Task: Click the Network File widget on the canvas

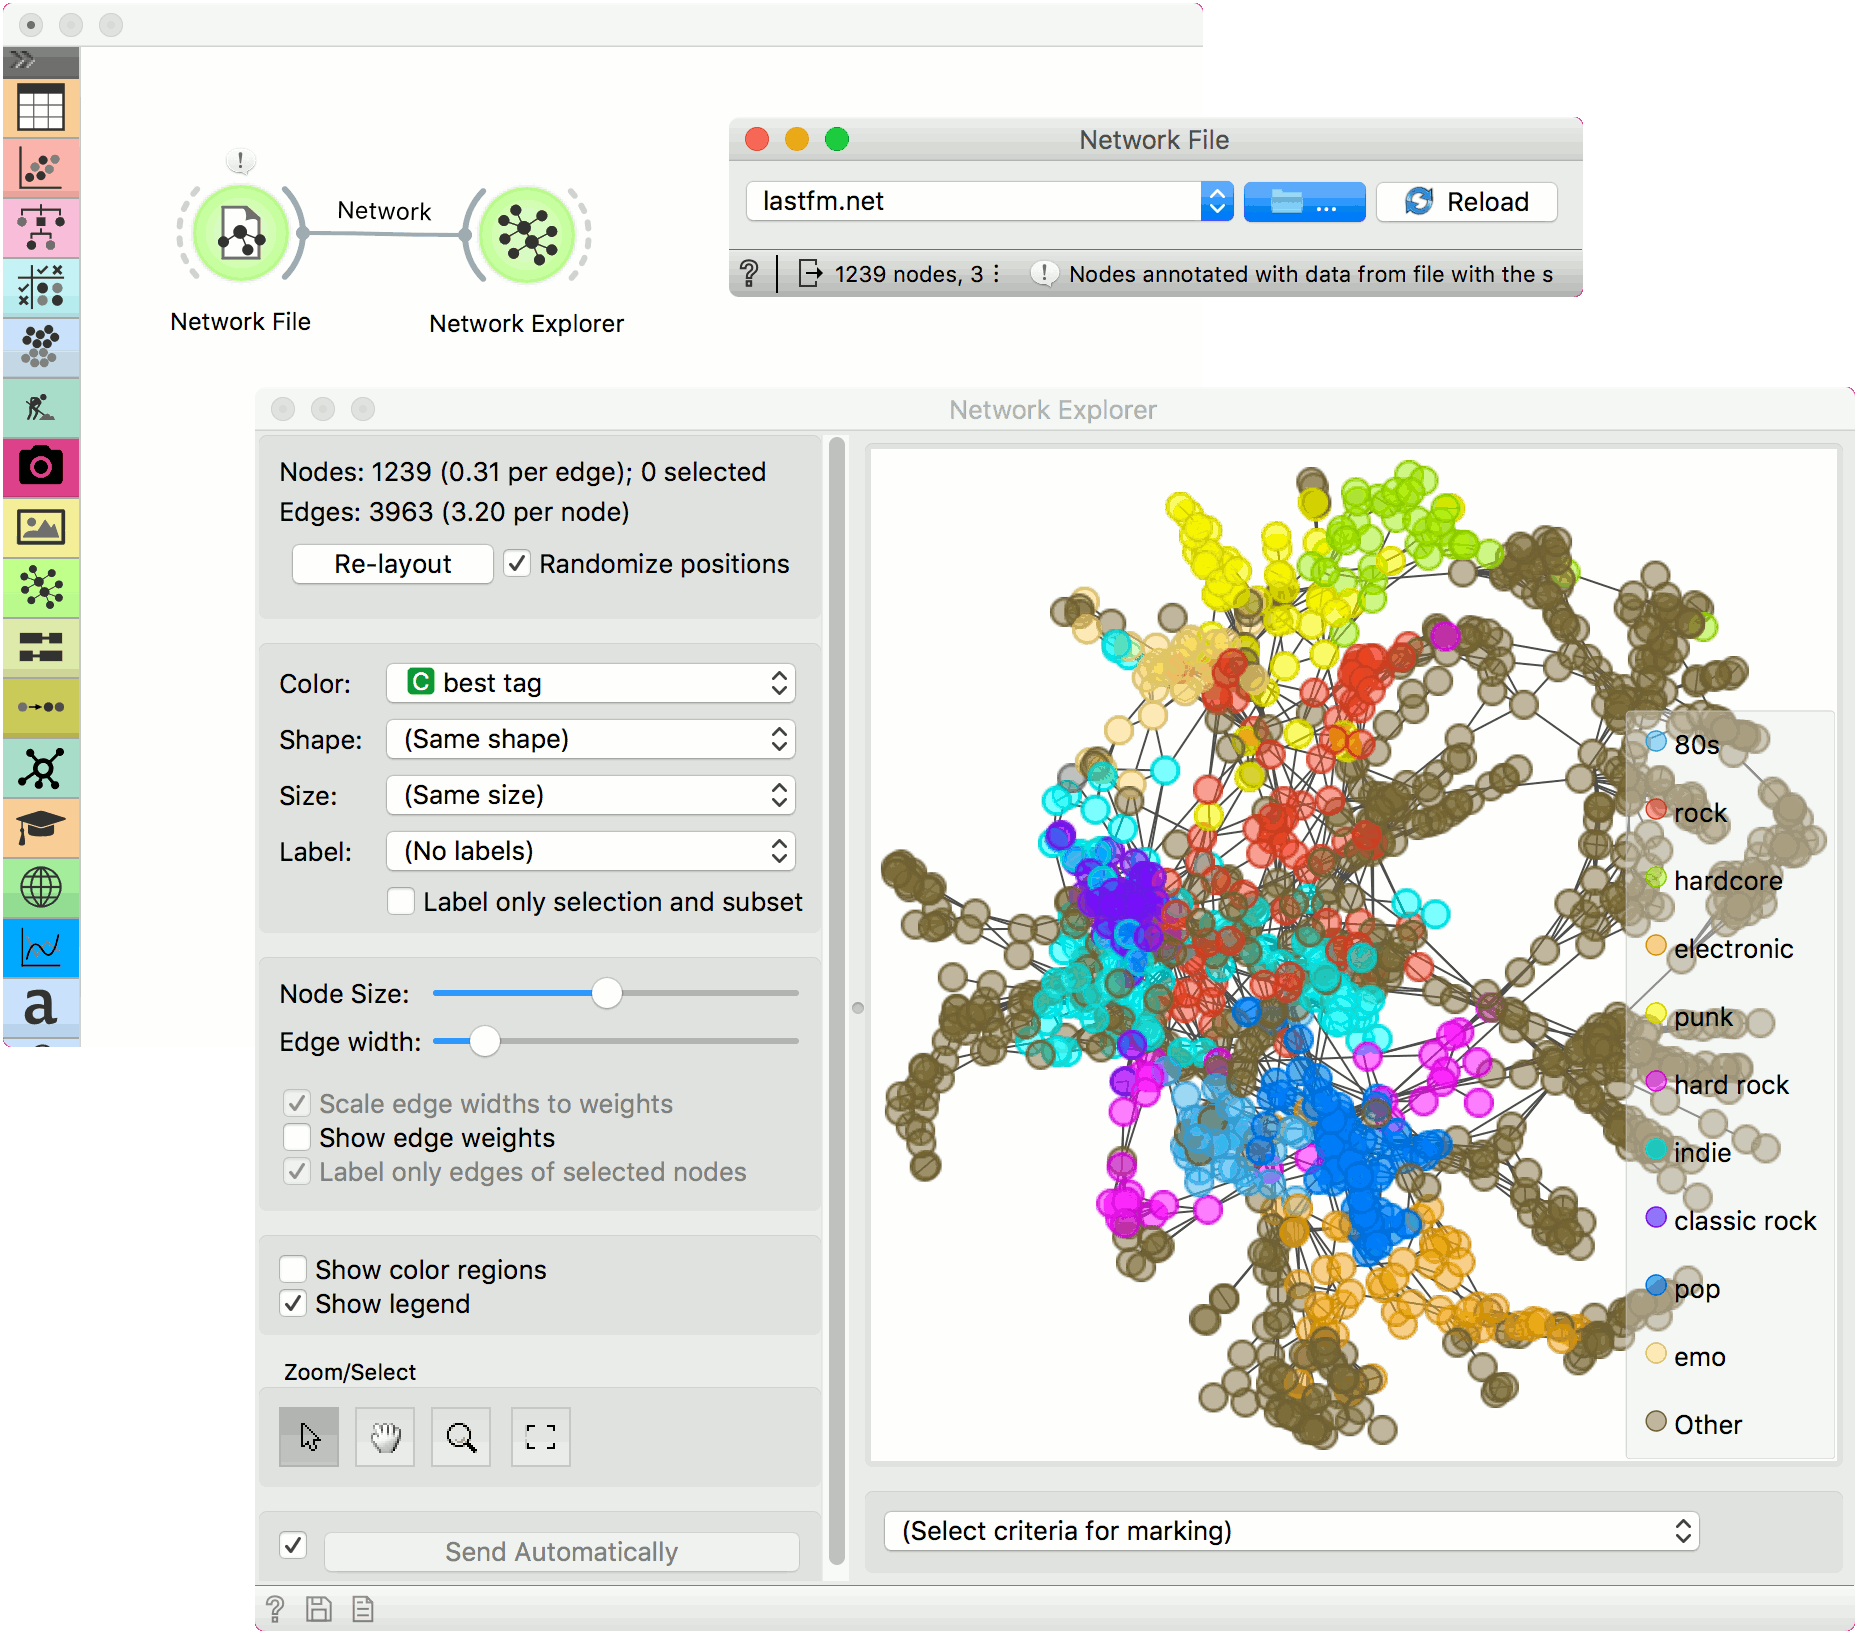Action: [x=239, y=233]
